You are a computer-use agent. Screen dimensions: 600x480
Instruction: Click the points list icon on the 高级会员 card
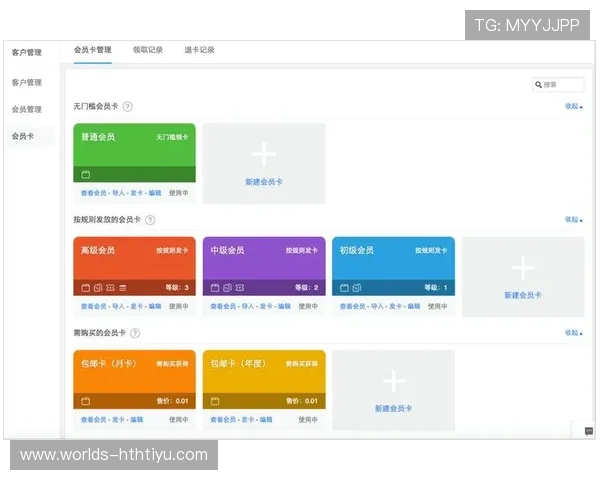click(122, 288)
